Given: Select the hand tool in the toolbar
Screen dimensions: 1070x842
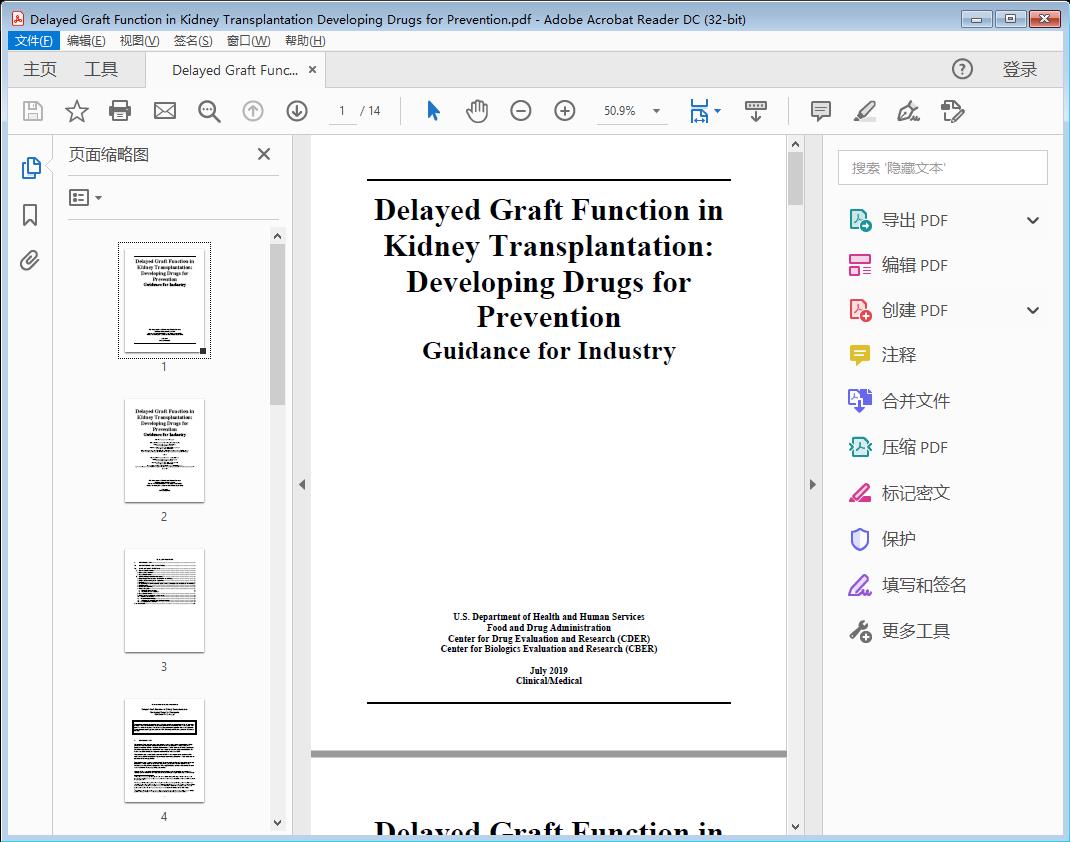Looking at the screenshot, I should point(477,111).
